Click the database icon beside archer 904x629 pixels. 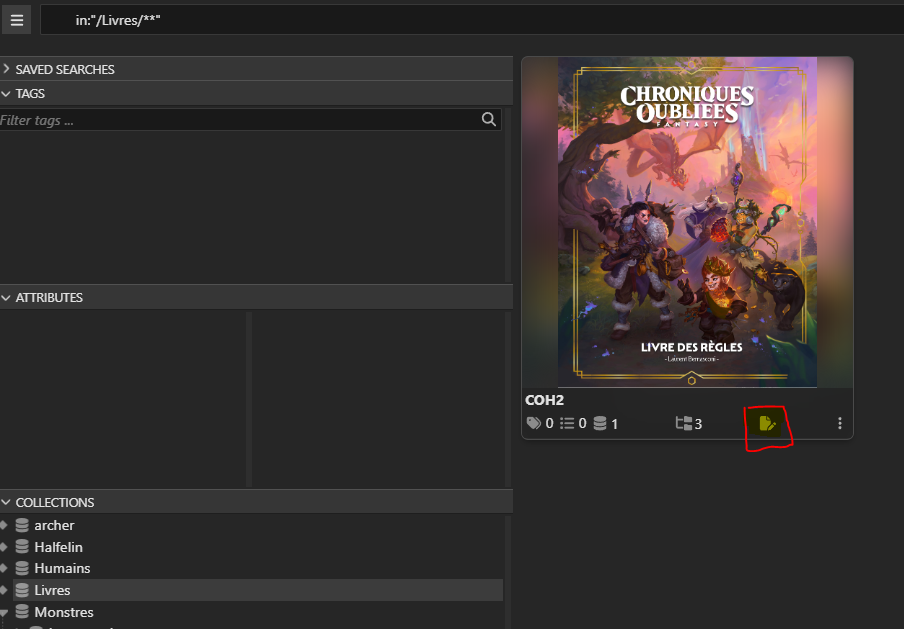[x=22, y=525]
